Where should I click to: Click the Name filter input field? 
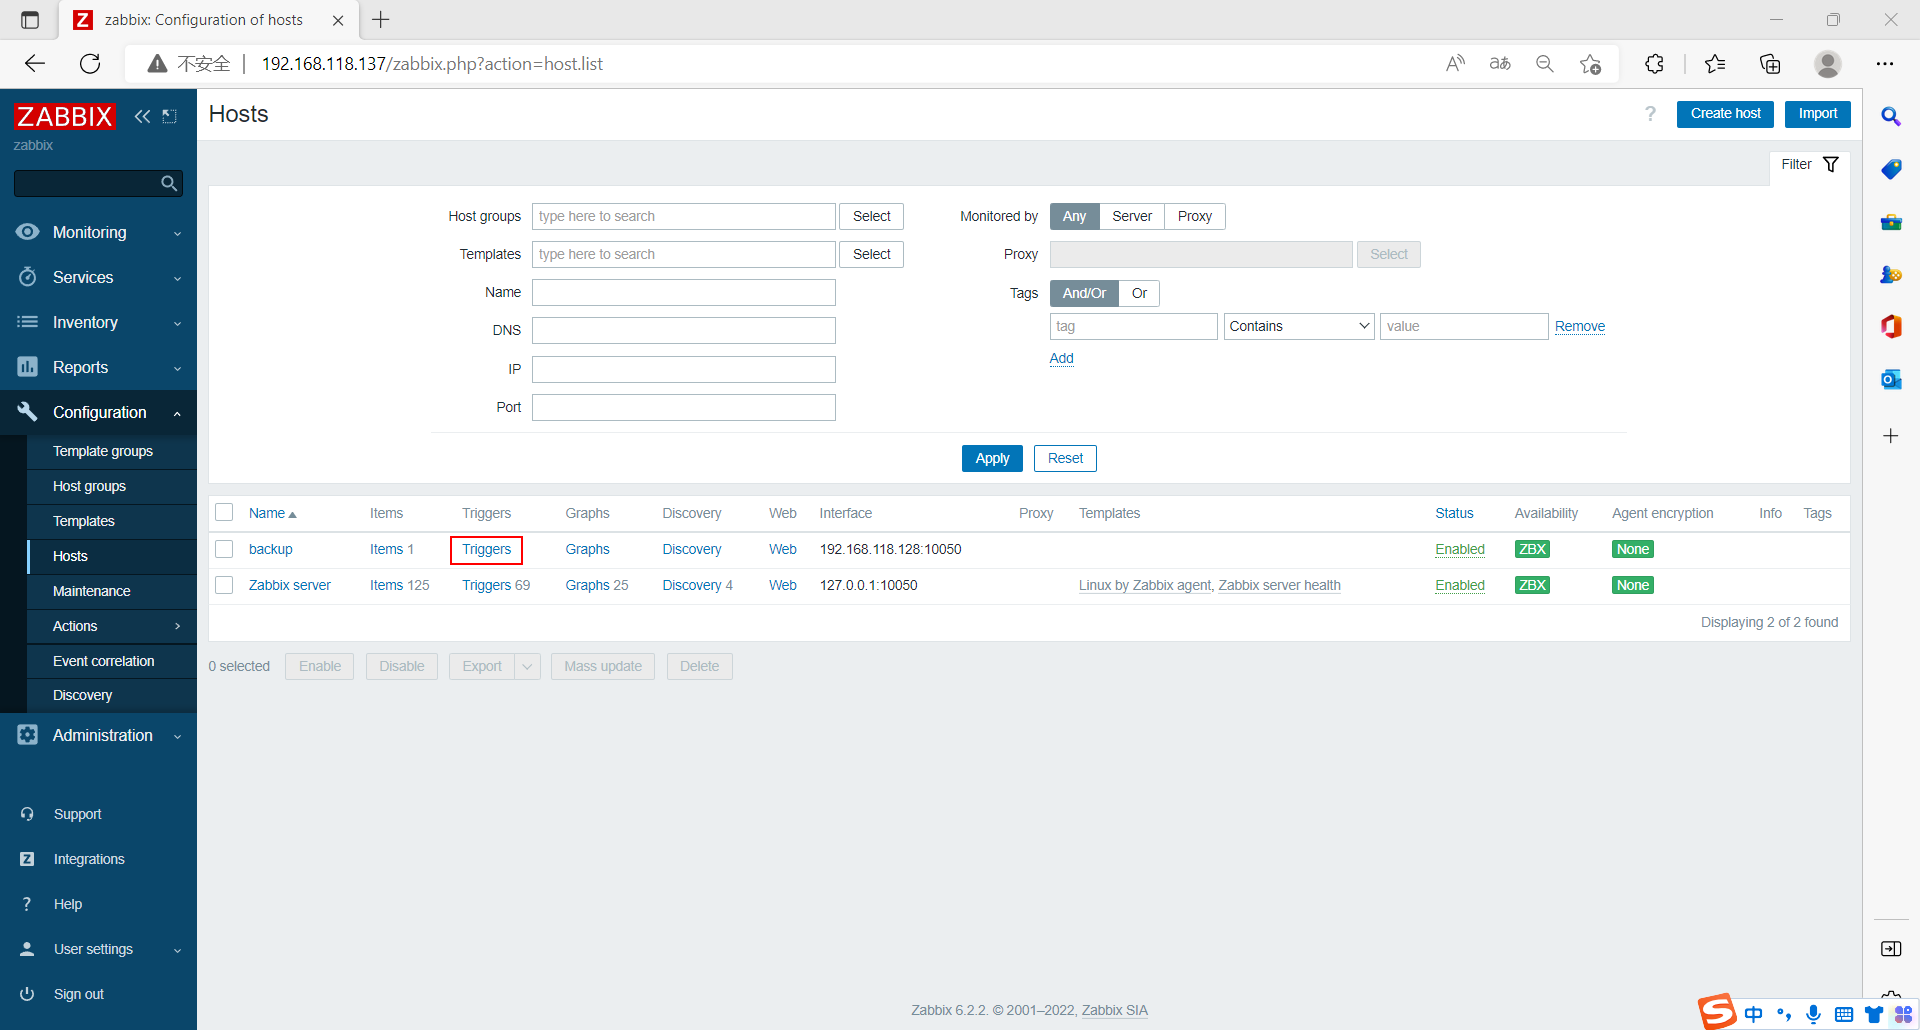tap(684, 292)
